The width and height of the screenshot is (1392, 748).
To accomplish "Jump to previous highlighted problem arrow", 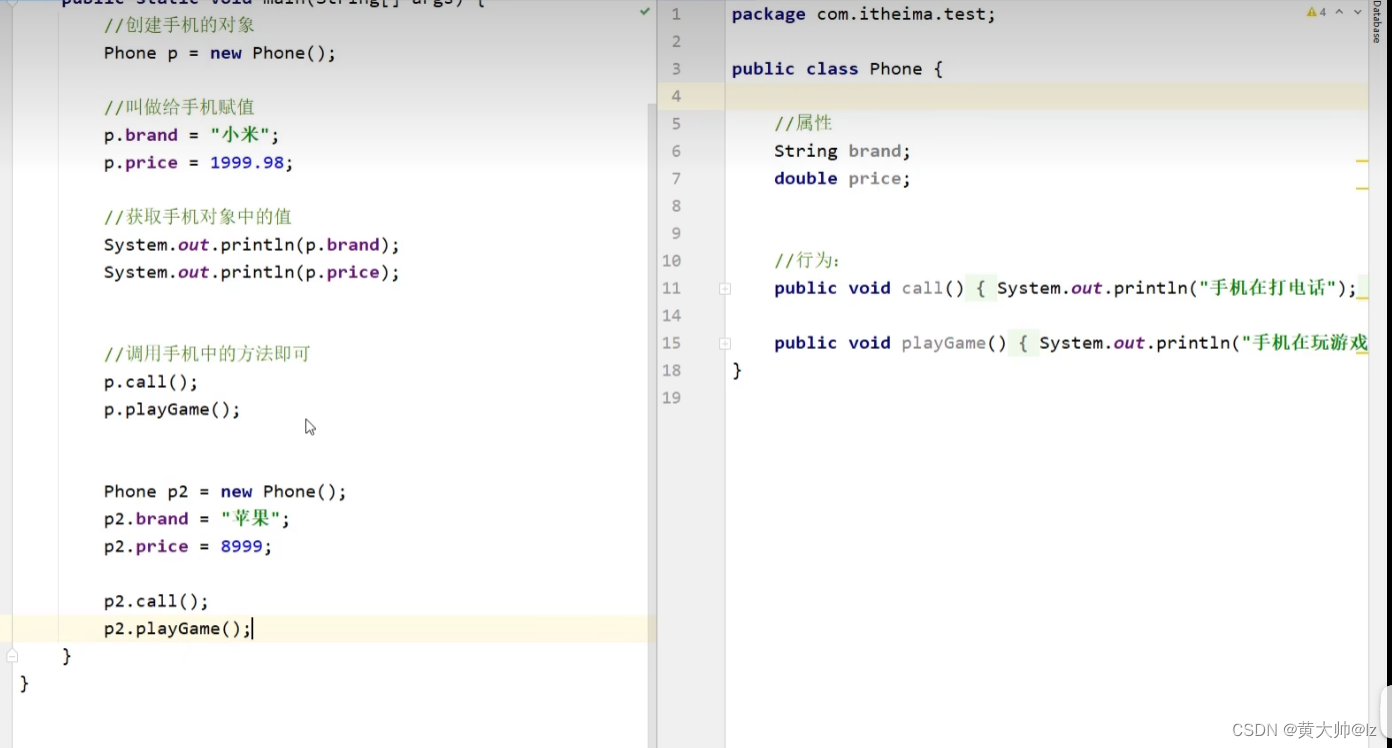I will point(1339,12).
